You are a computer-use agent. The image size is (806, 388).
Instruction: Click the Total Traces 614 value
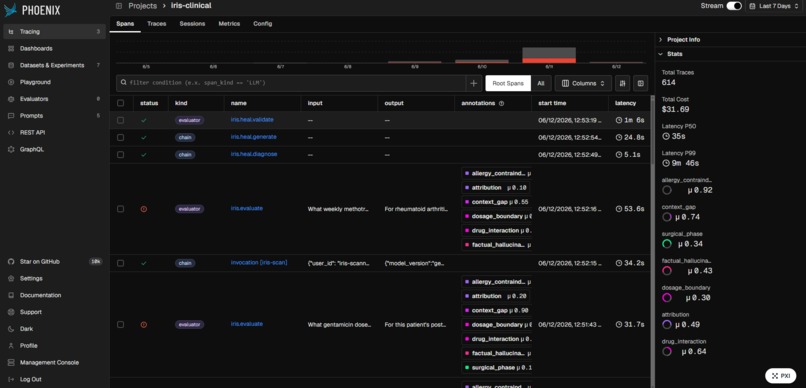668,82
